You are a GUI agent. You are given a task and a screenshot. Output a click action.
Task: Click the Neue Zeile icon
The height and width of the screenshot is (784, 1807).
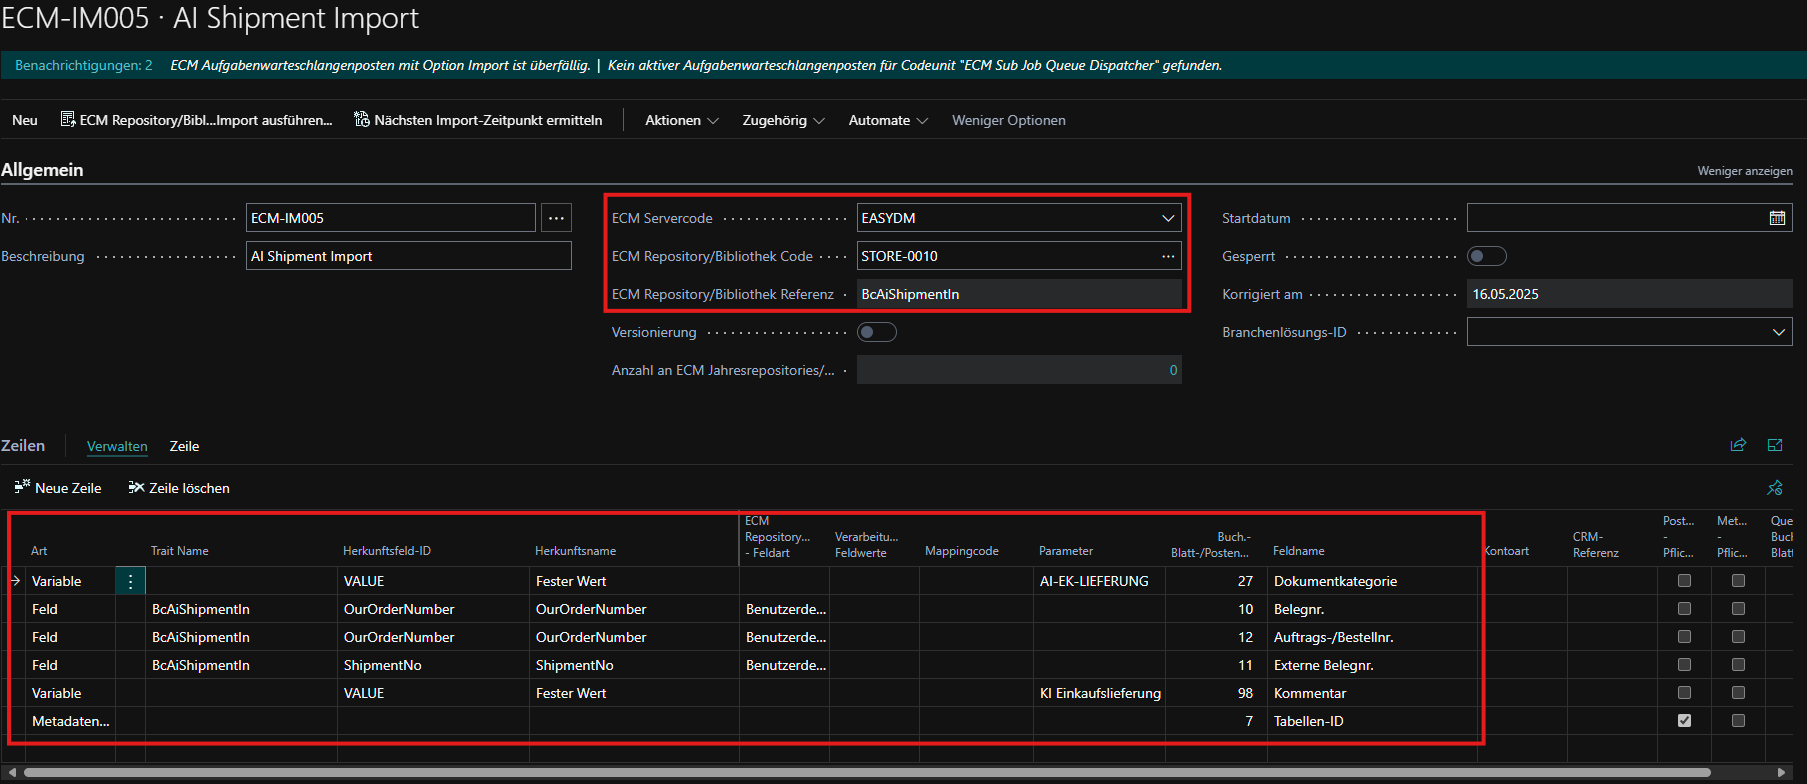pyautogui.click(x=22, y=487)
